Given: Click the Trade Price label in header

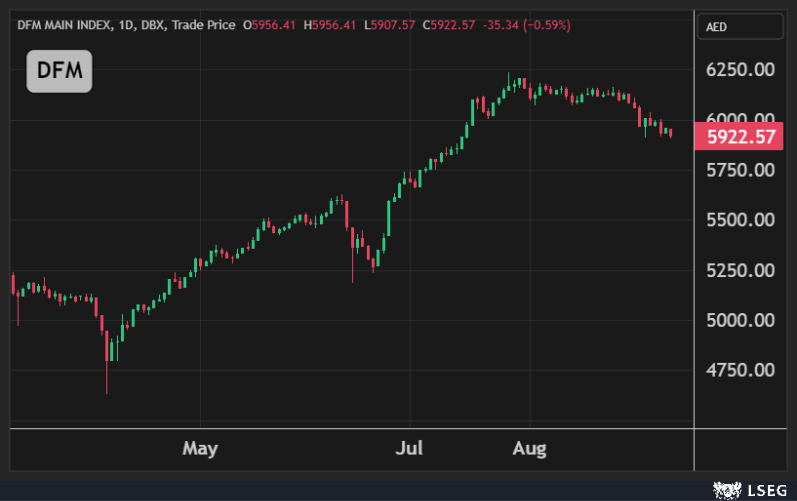Looking at the screenshot, I should click(204, 24).
